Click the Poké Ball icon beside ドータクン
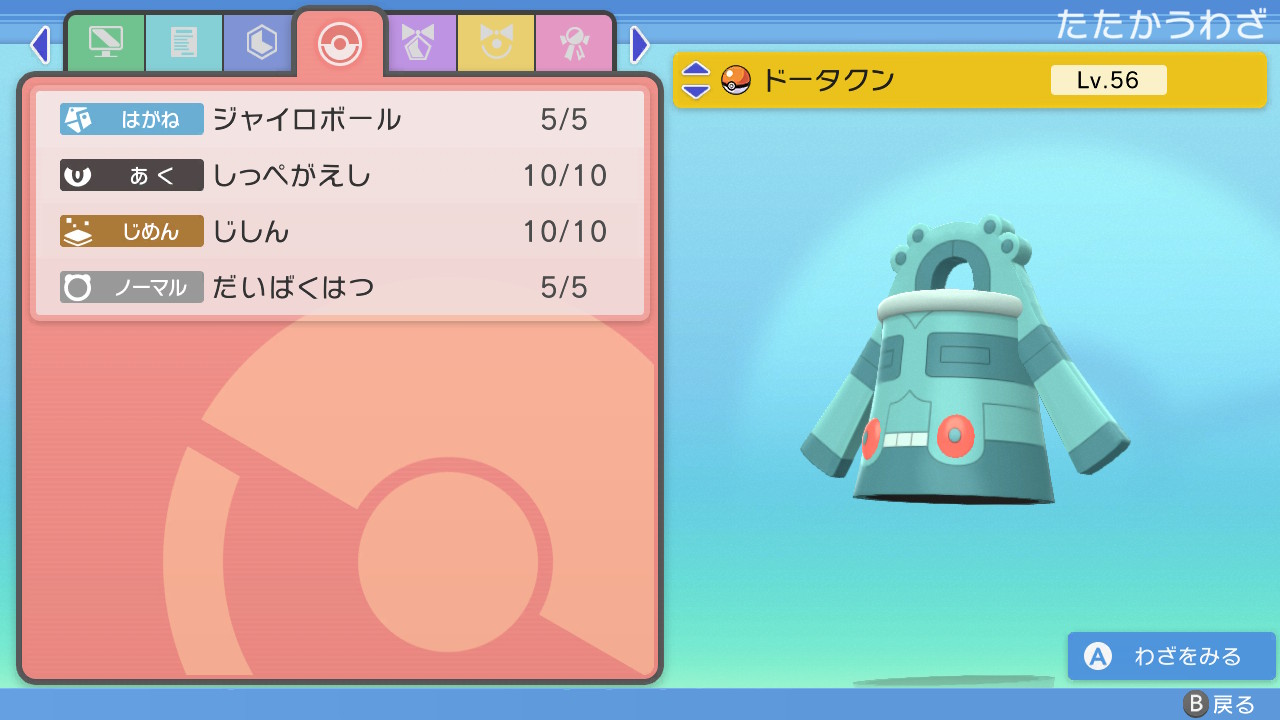Viewport: 1280px width, 720px height. [736, 80]
